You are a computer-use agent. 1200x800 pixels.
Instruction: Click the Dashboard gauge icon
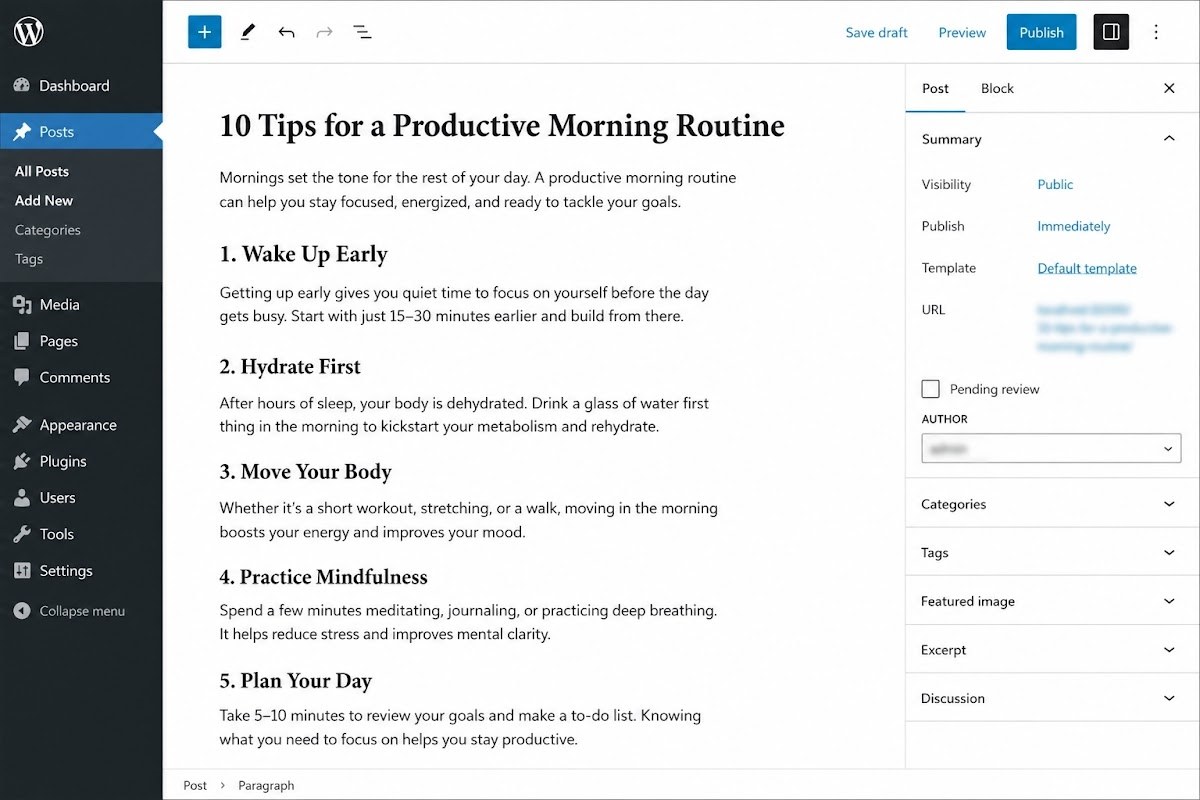pos(22,86)
